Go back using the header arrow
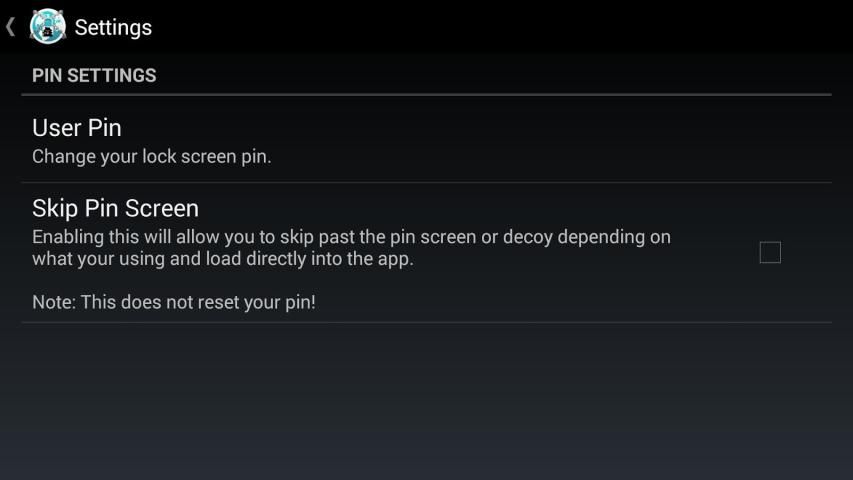 (10, 27)
